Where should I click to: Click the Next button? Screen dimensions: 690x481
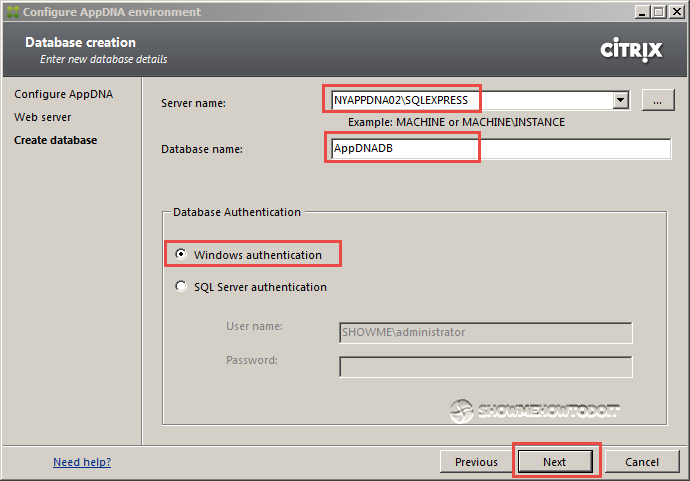coord(554,462)
